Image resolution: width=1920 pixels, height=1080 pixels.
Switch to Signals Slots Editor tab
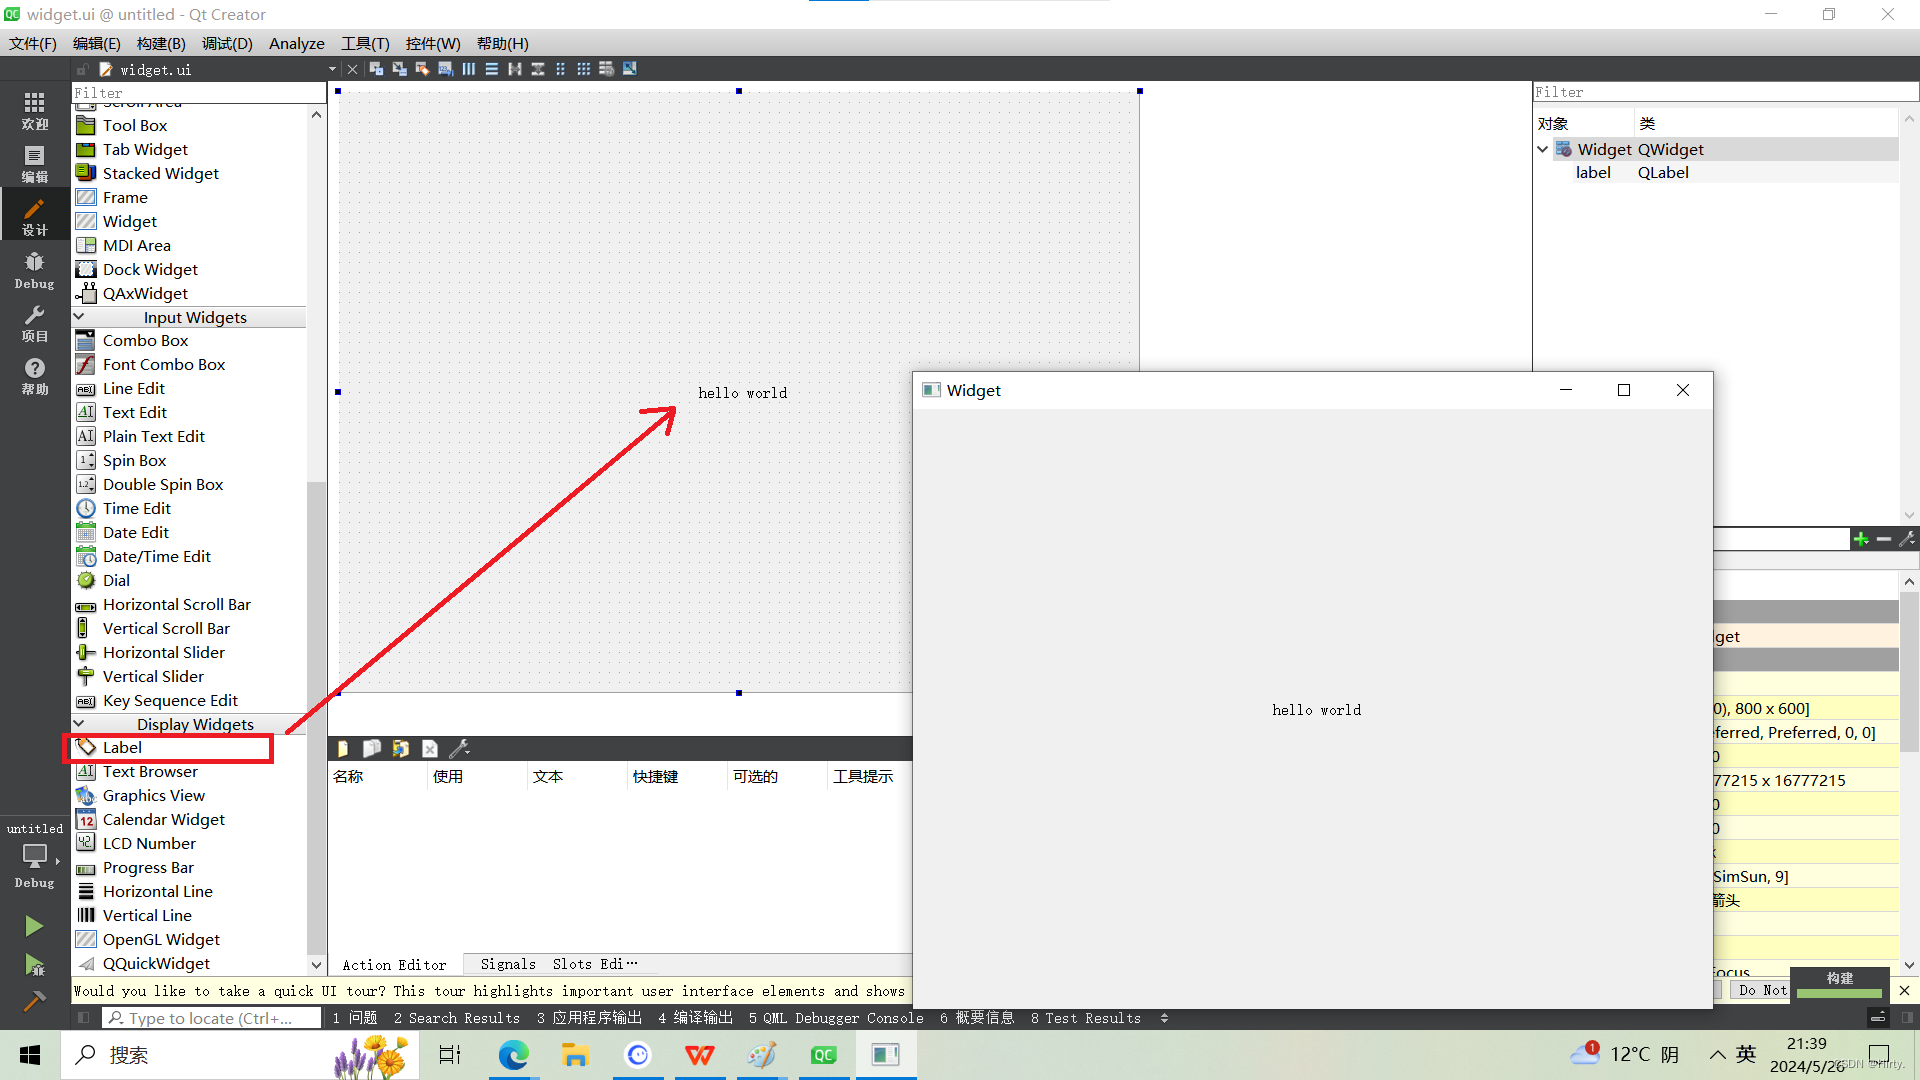tap(559, 964)
